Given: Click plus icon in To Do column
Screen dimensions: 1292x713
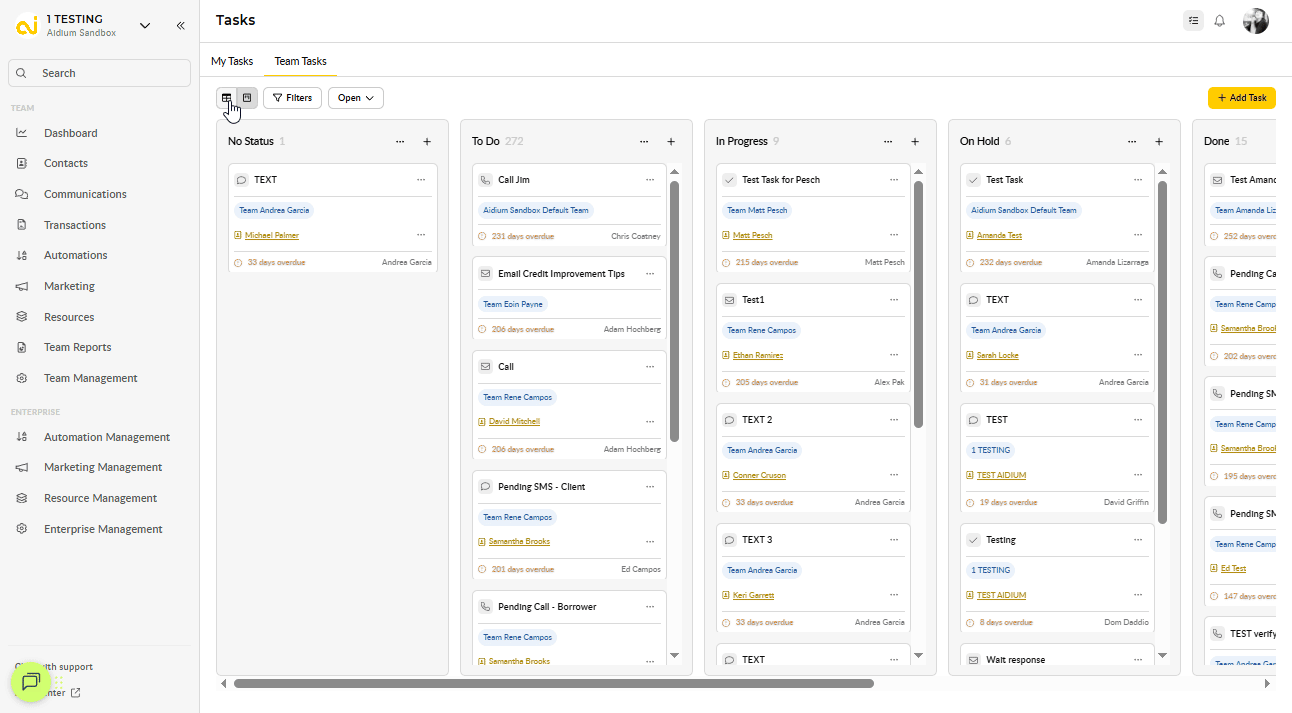Looking at the screenshot, I should pos(671,142).
